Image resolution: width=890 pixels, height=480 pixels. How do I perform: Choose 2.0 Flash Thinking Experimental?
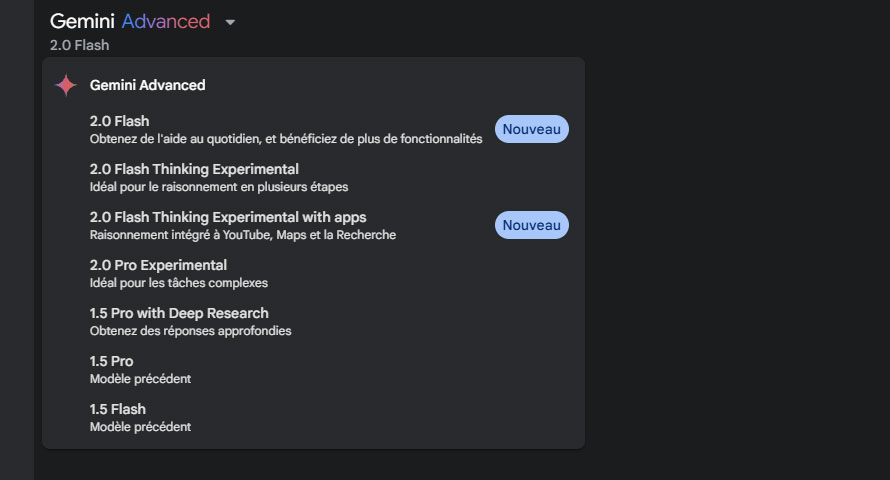click(x=313, y=178)
